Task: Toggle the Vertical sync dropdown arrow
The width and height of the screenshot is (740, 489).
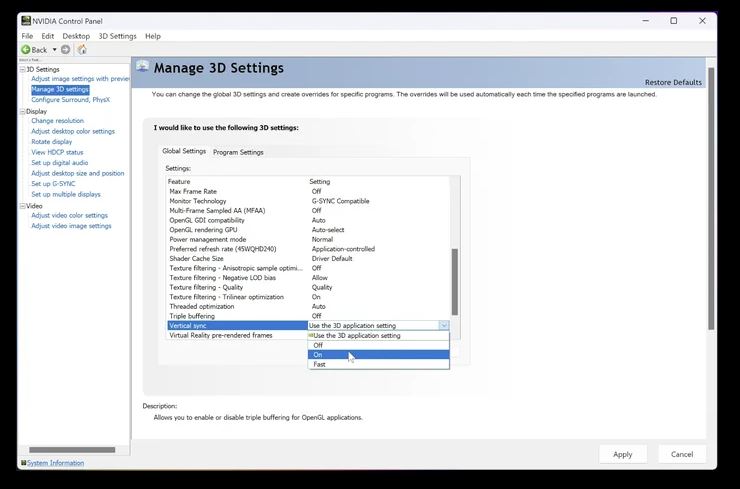Action: [443, 325]
